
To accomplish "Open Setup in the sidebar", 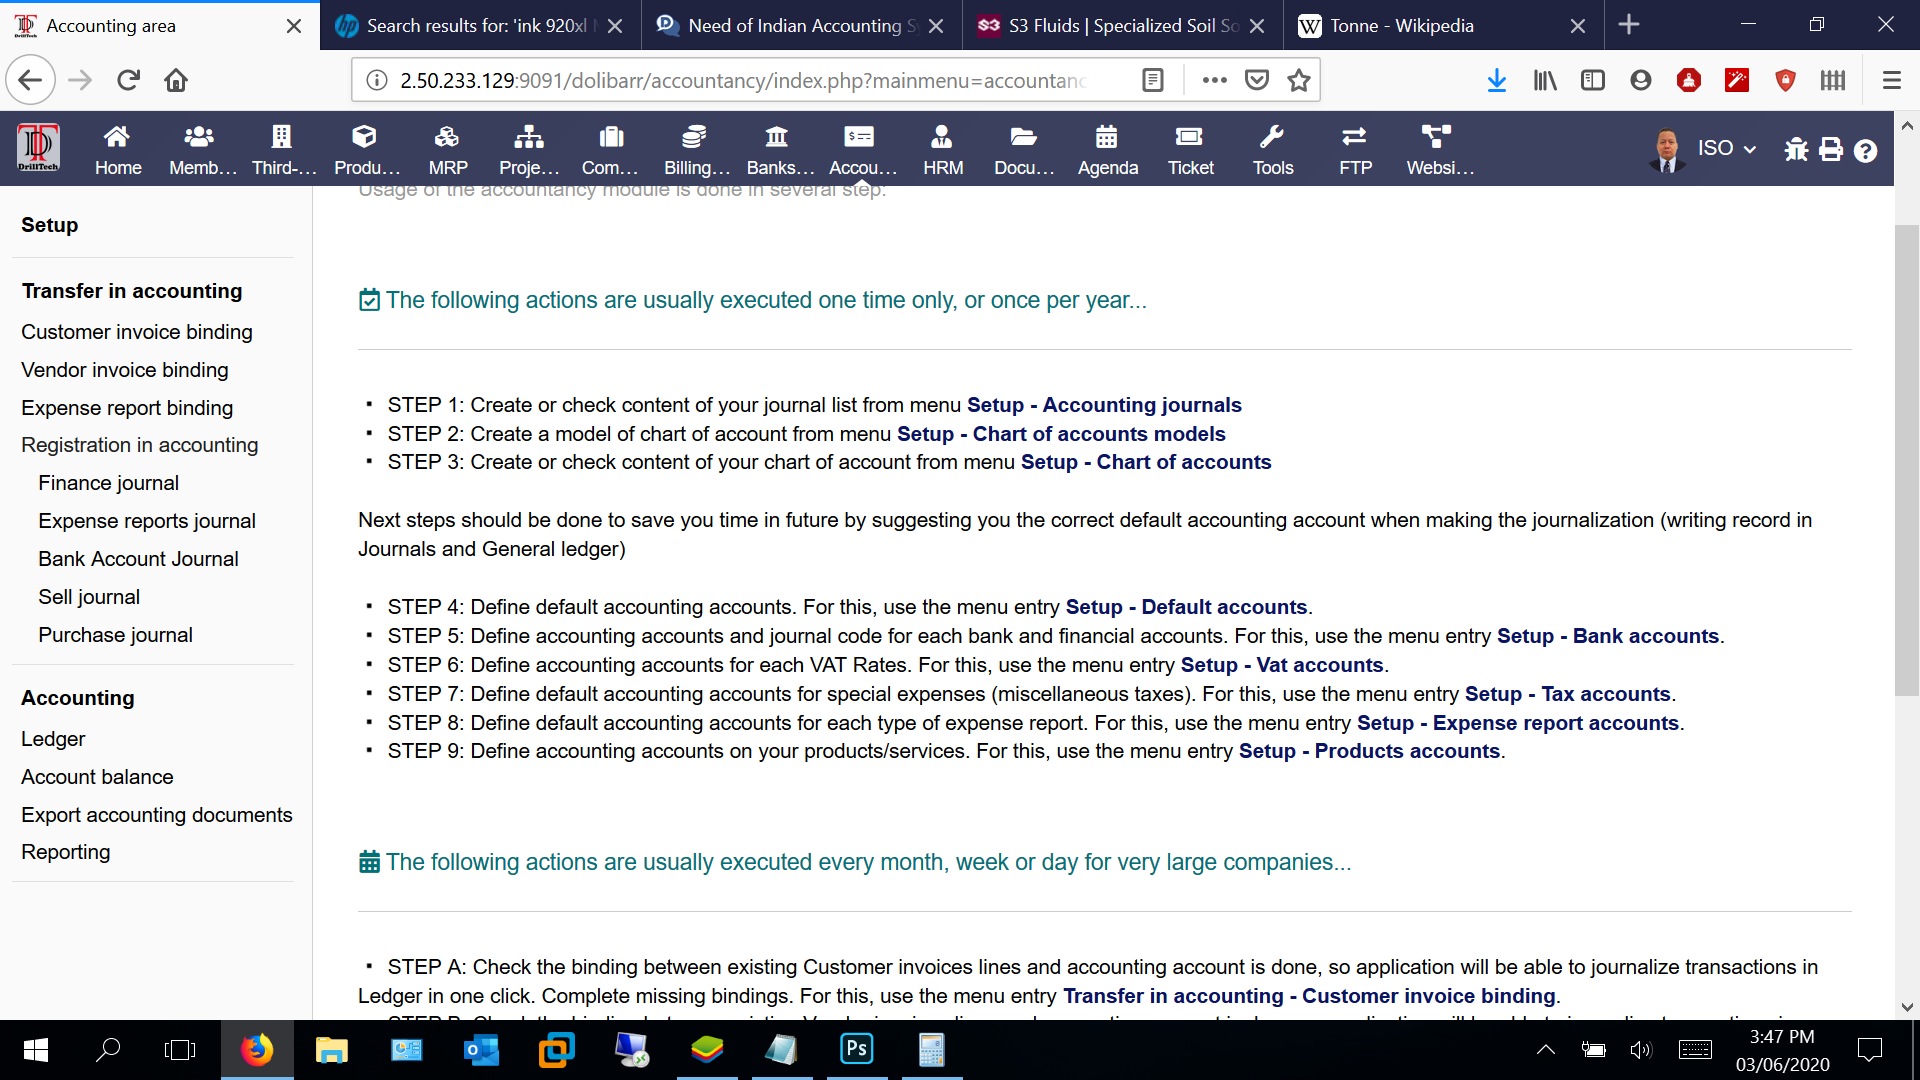I will (x=49, y=225).
